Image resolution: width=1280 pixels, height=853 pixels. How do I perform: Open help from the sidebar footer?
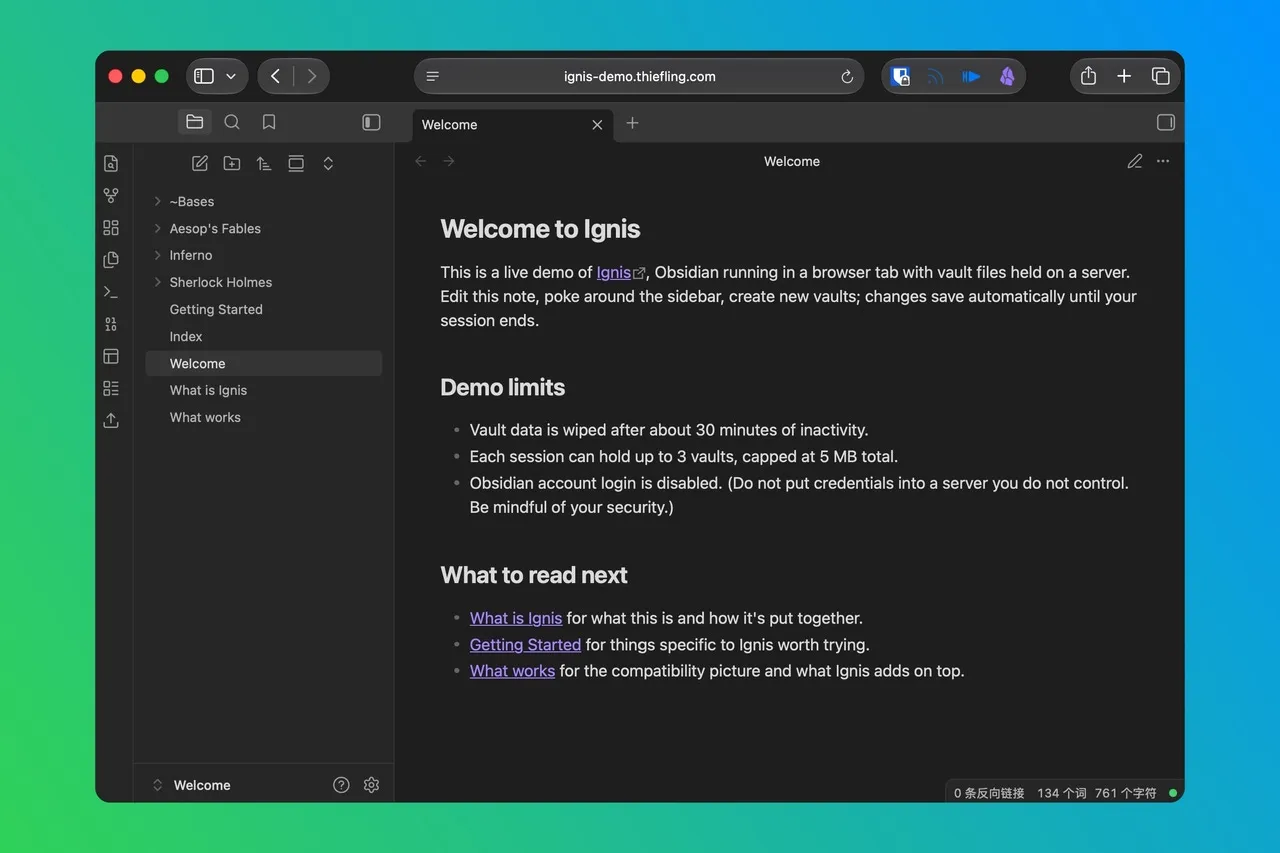click(341, 785)
